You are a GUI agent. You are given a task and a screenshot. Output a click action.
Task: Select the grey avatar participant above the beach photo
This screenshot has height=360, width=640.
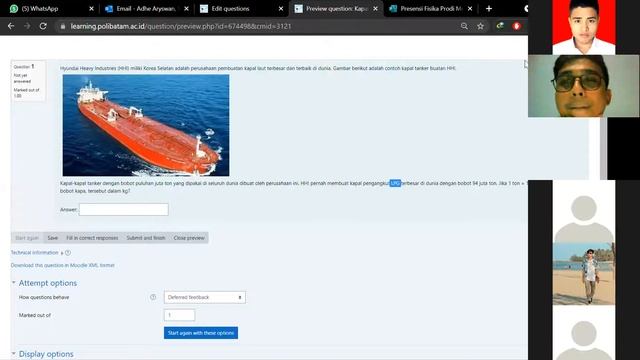pos(584,211)
